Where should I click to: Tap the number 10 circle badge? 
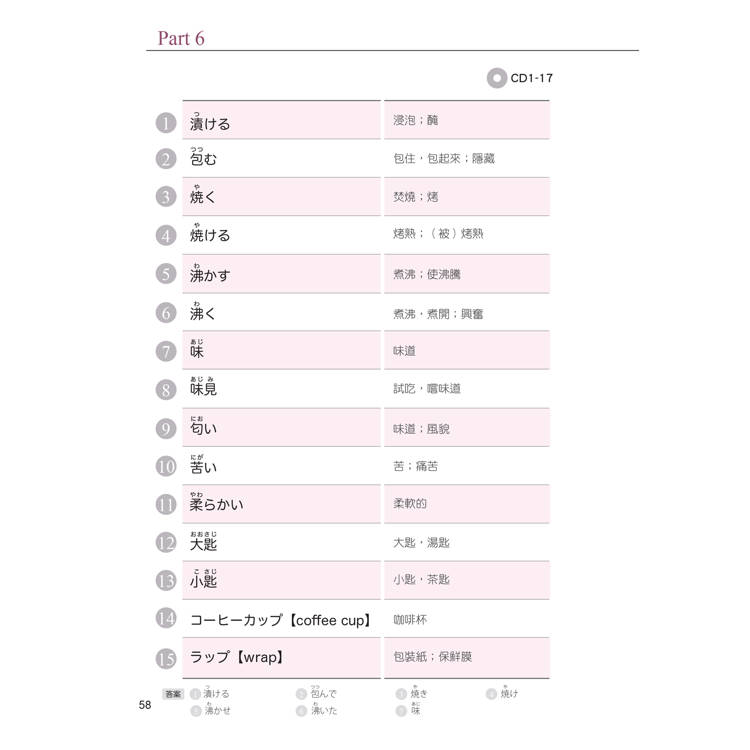pyautogui.click(x=166, y=466)
